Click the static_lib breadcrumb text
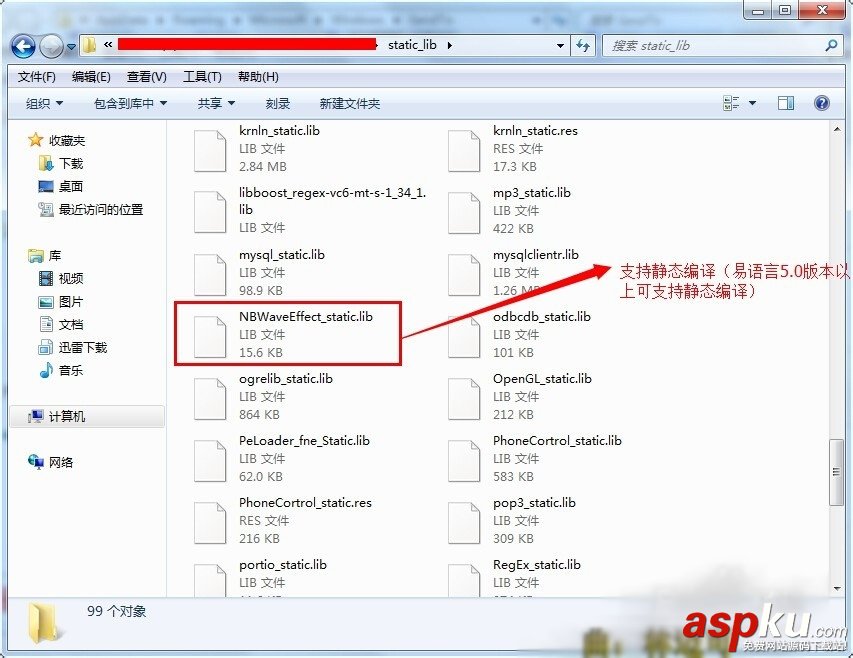Viewport: 853px width, 658px height. tap(412, 45)
